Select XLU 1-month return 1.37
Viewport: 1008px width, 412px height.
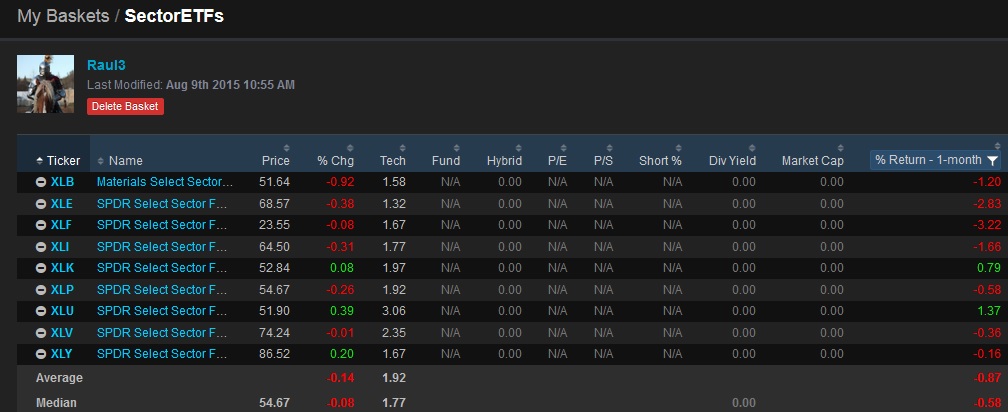[989, 311]
